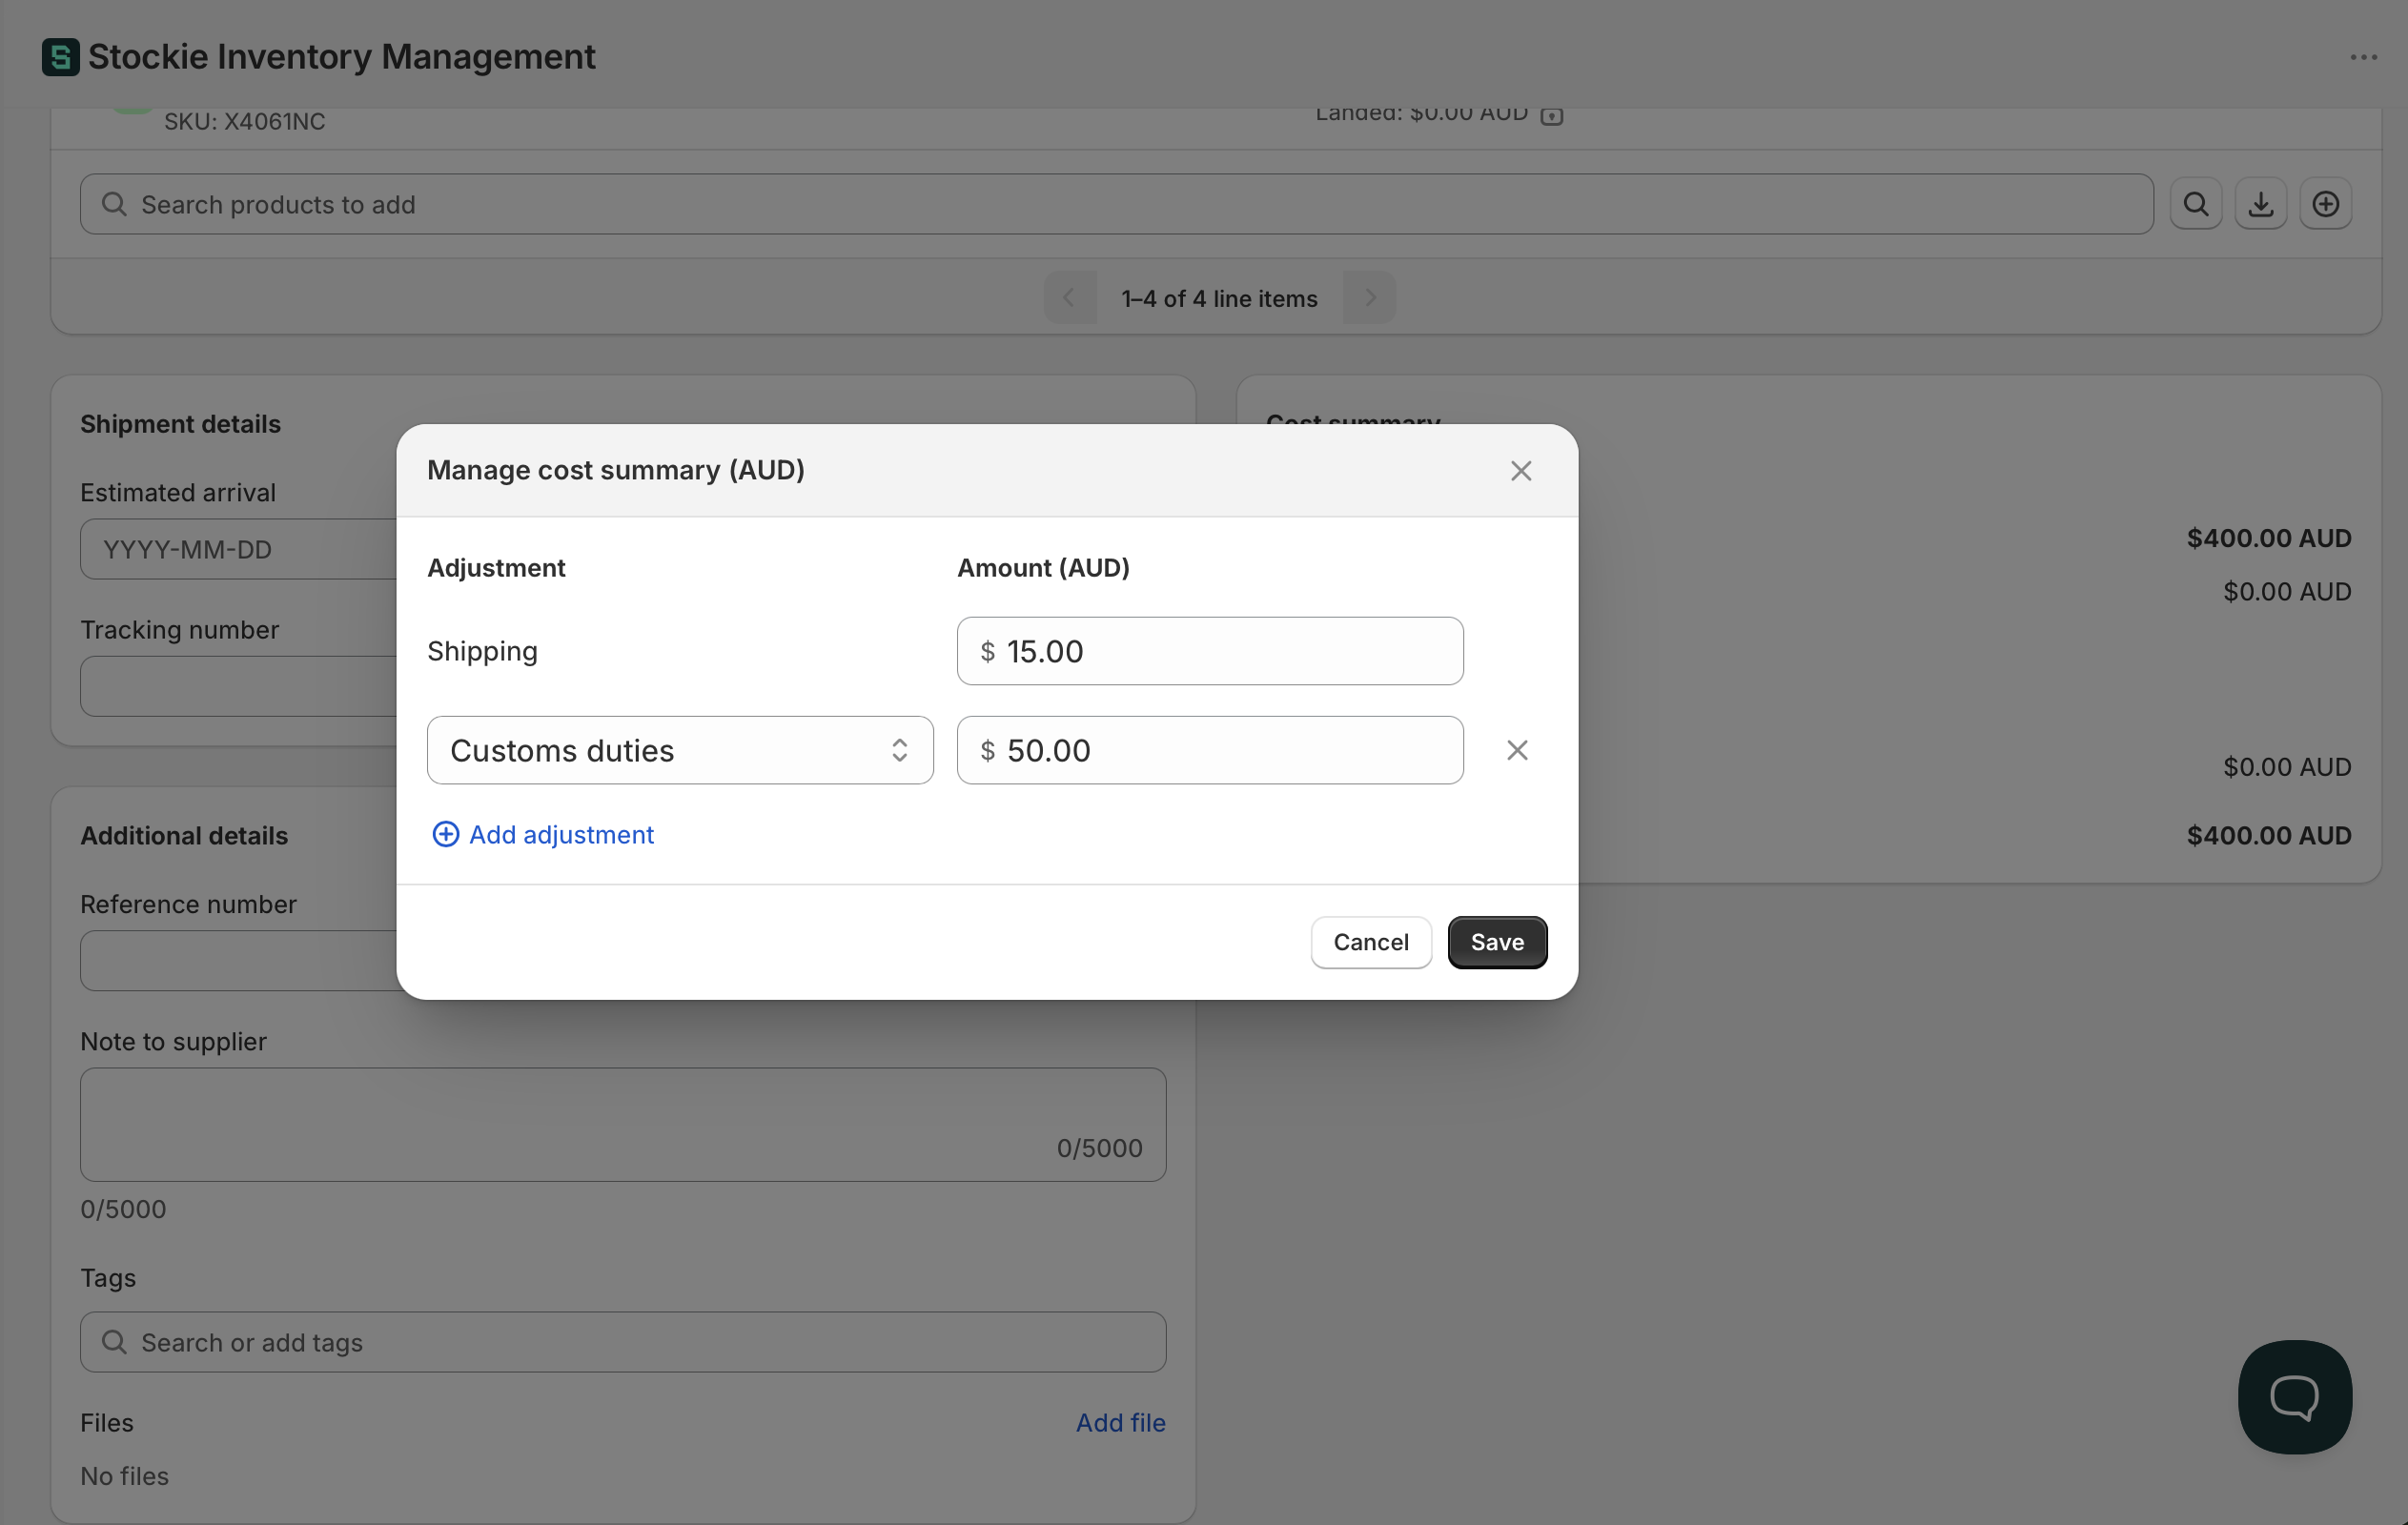
Task: Click the landed cost info icon
Action: click(x=1551, y=115)
